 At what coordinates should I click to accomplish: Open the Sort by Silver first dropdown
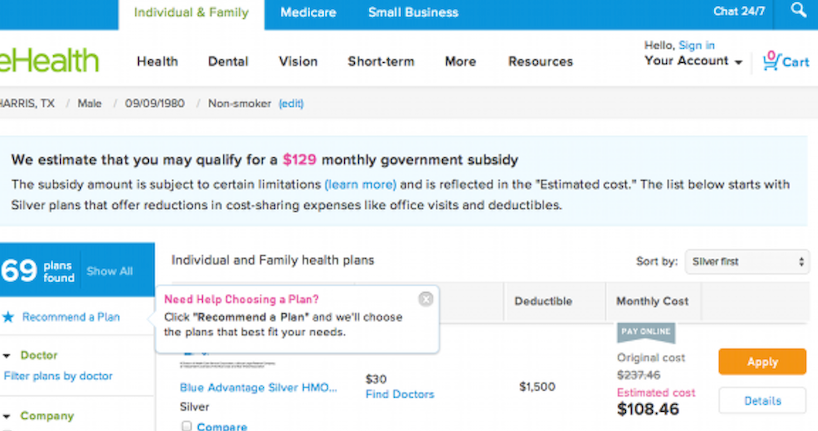coord(746,261)
